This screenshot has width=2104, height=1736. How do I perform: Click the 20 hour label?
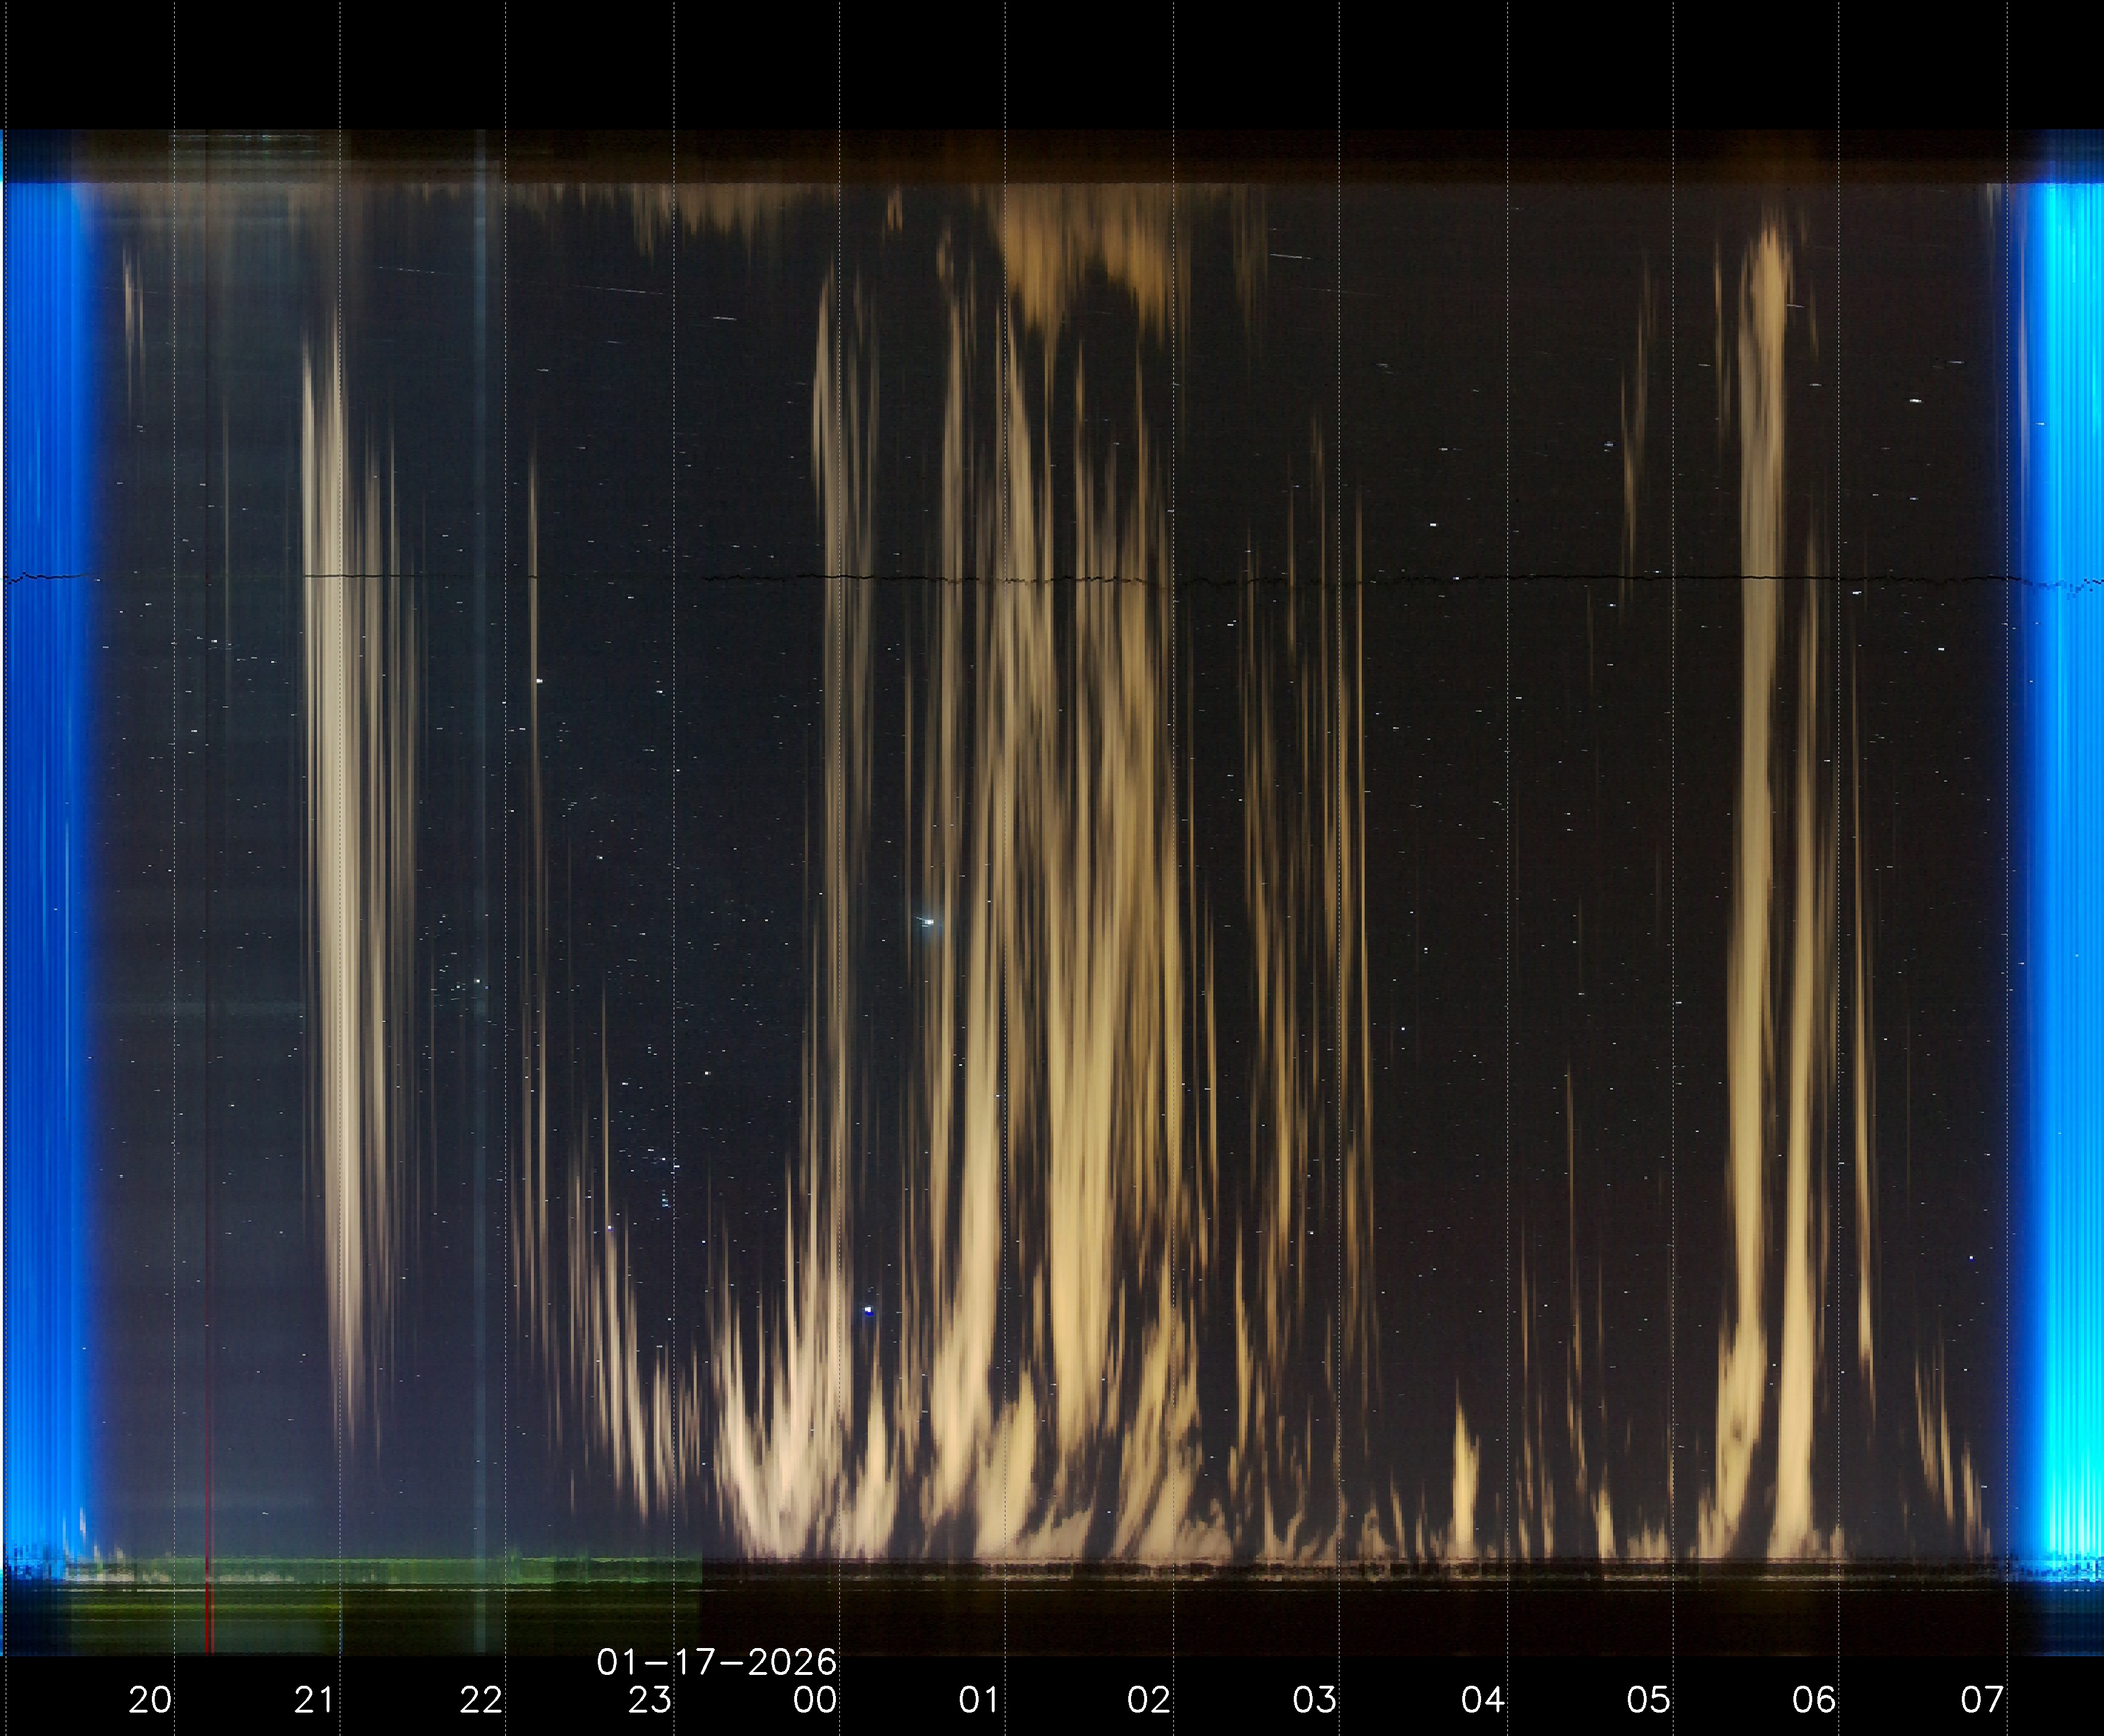[x=150, y=1700]
